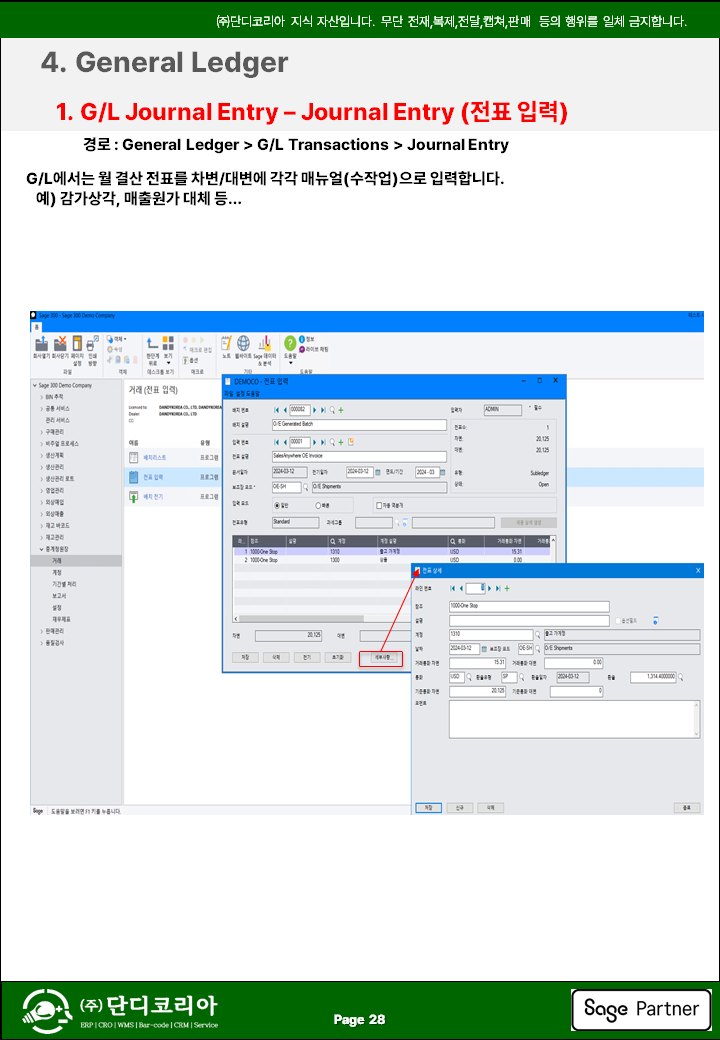Viewport: 720px width, 1040px height.
Task: Click the 전기 post button
Action: click(x=306, y=657)
